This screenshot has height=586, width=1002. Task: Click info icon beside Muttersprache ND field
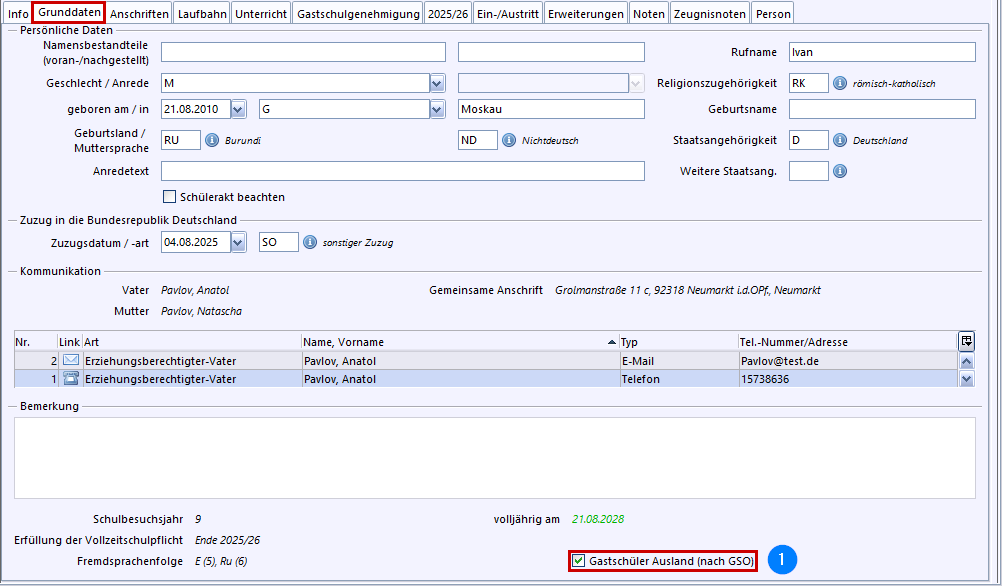click(508, 141)
